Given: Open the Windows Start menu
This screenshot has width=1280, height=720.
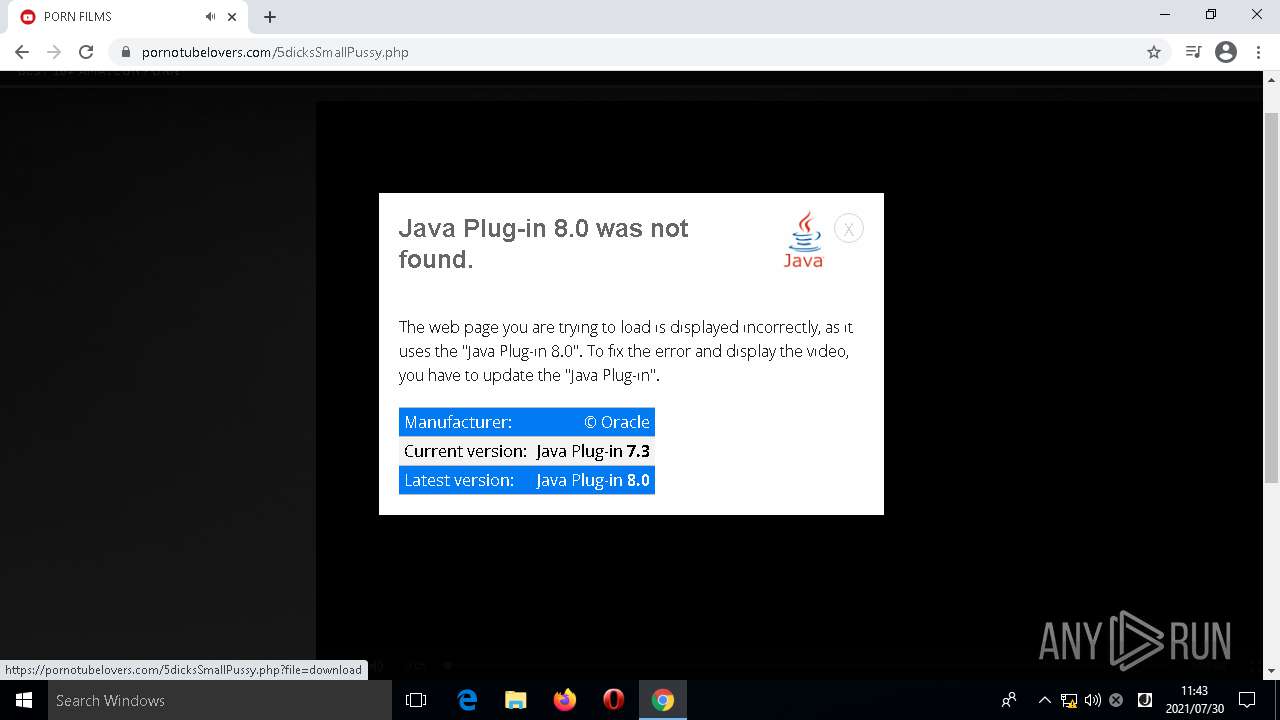Looking at the screenshot, I should pos(24,700).
